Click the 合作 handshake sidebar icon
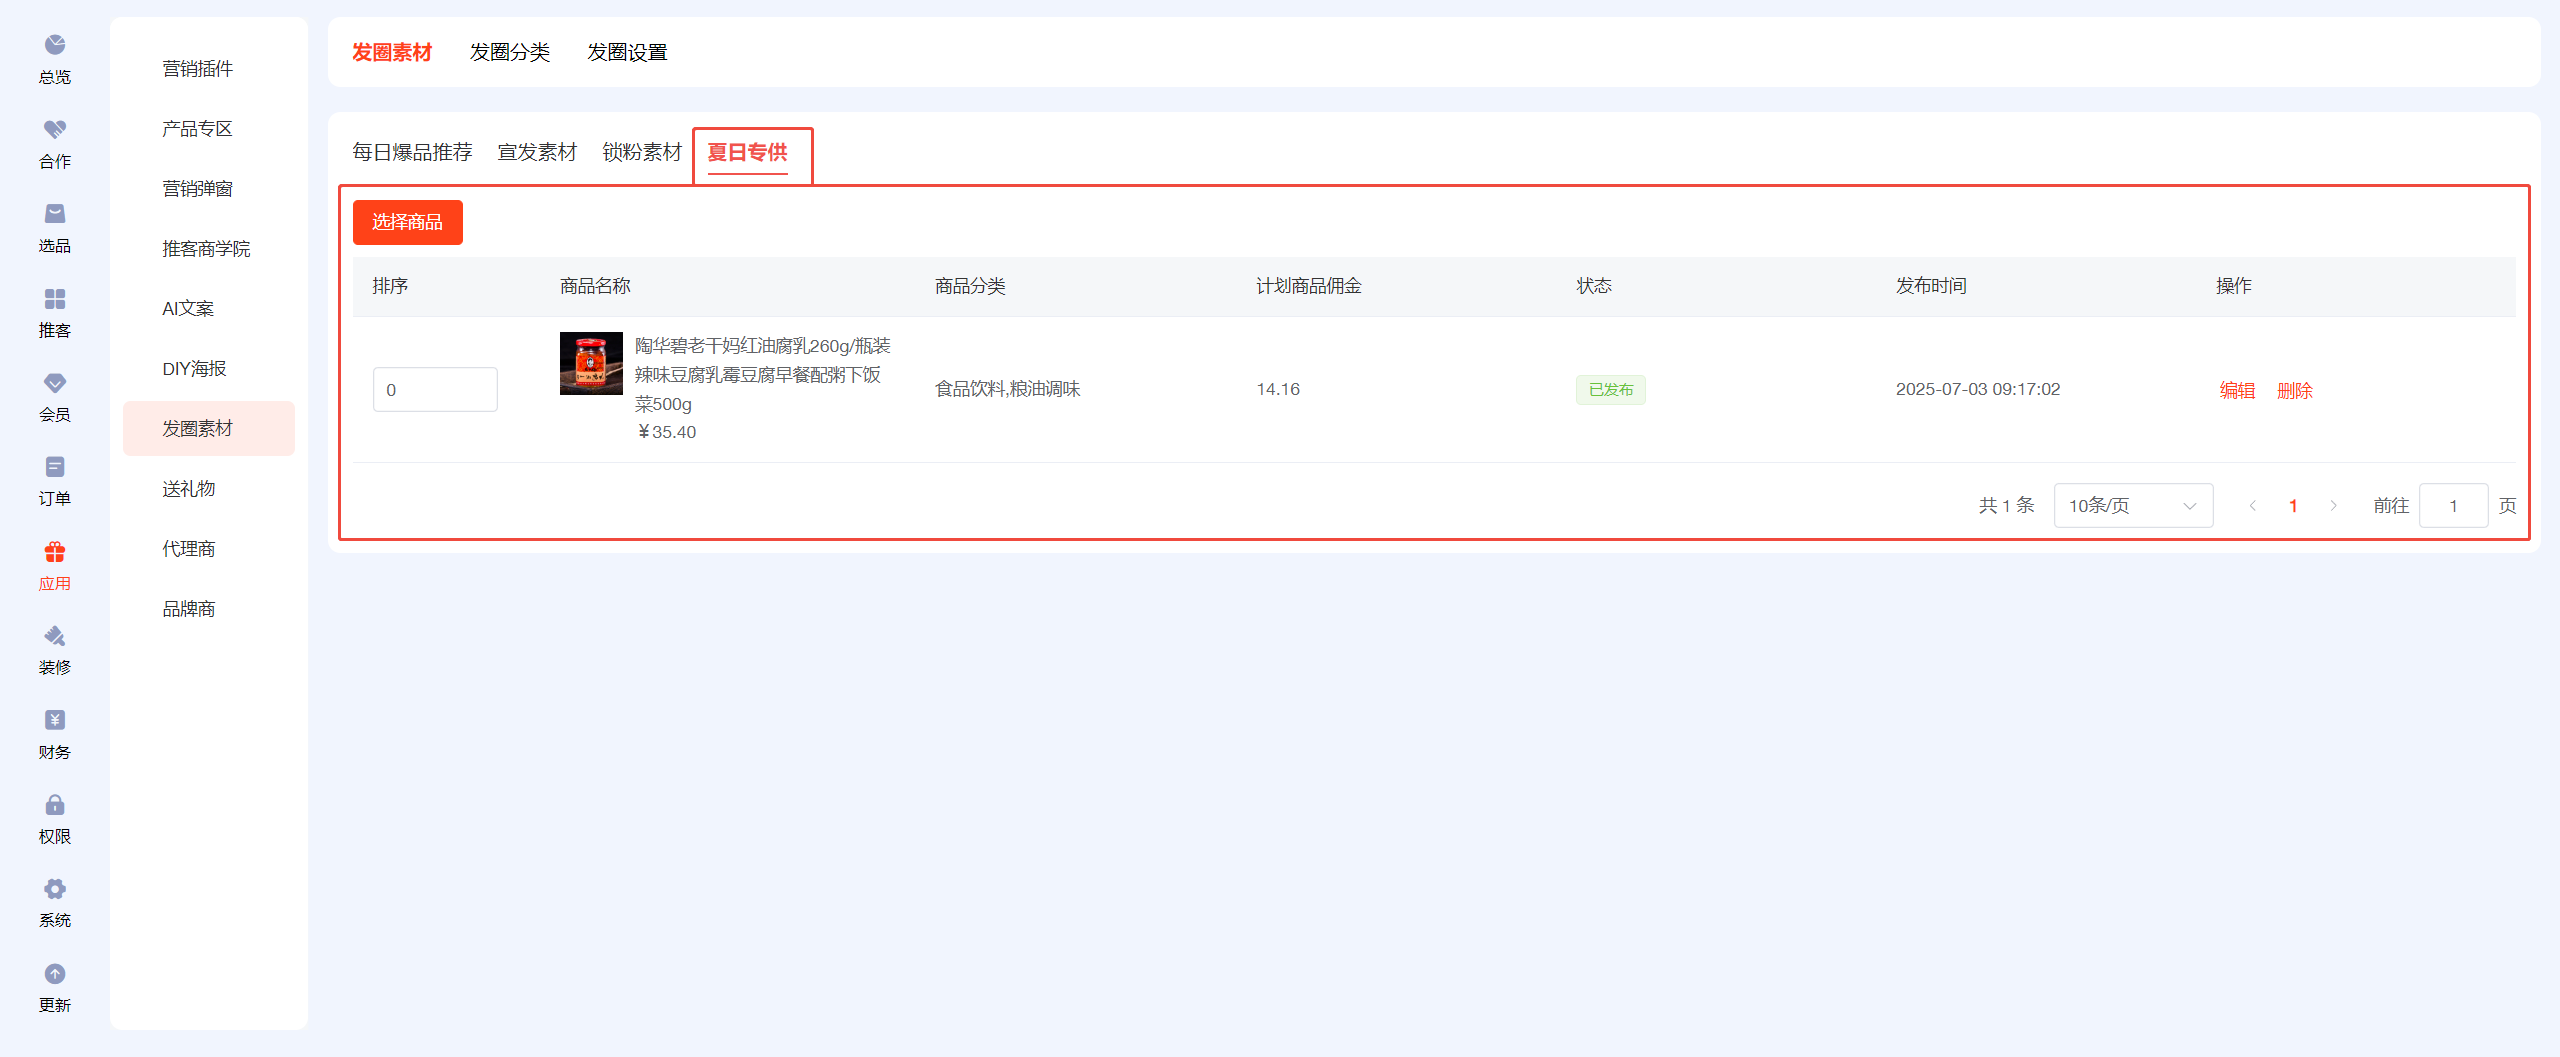 click(55, 130)
